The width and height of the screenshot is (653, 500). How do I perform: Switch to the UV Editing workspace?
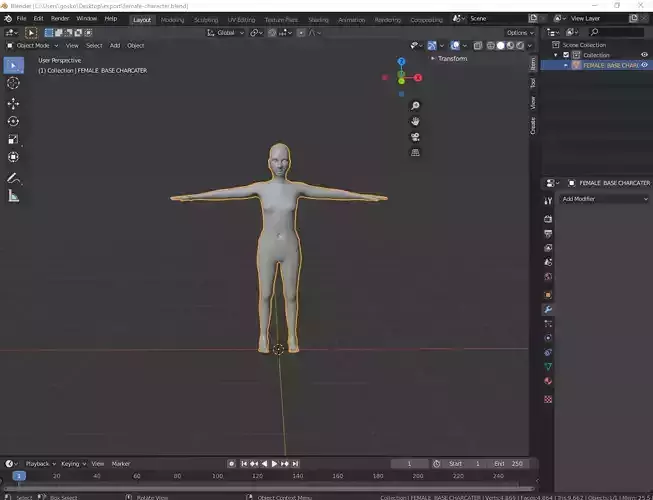coord(241,20)
